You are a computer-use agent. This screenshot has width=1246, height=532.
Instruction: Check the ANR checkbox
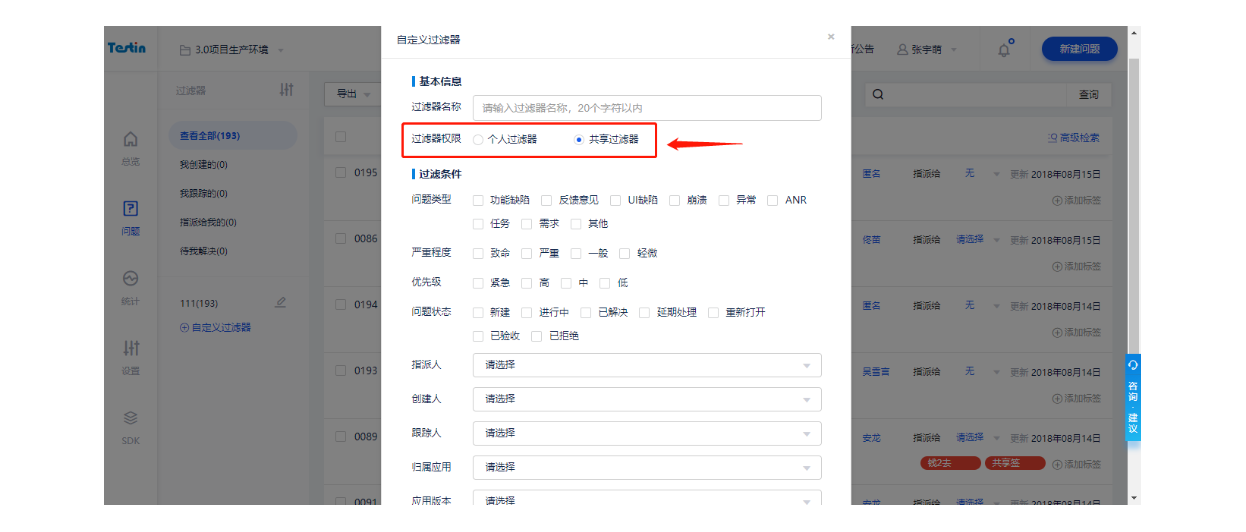coord(773,200)
